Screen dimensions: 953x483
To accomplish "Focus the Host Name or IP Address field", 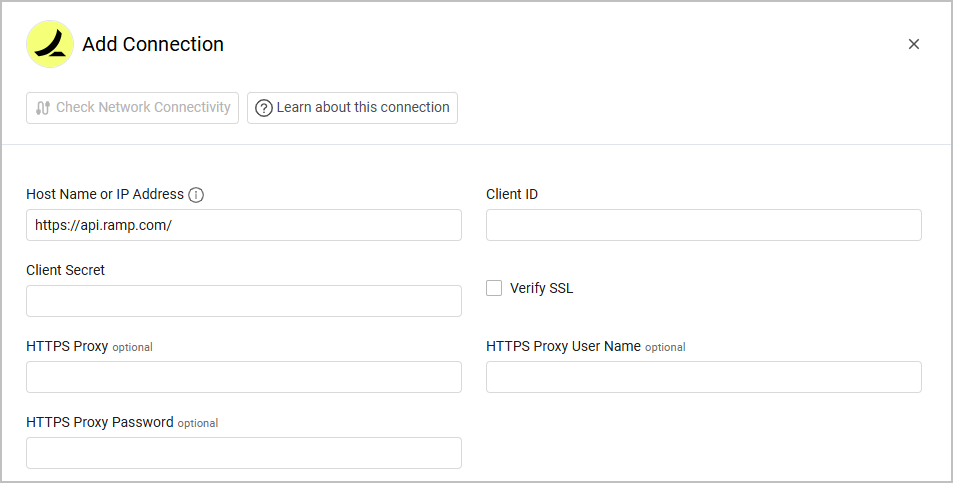I will click(x=244, y=225).
